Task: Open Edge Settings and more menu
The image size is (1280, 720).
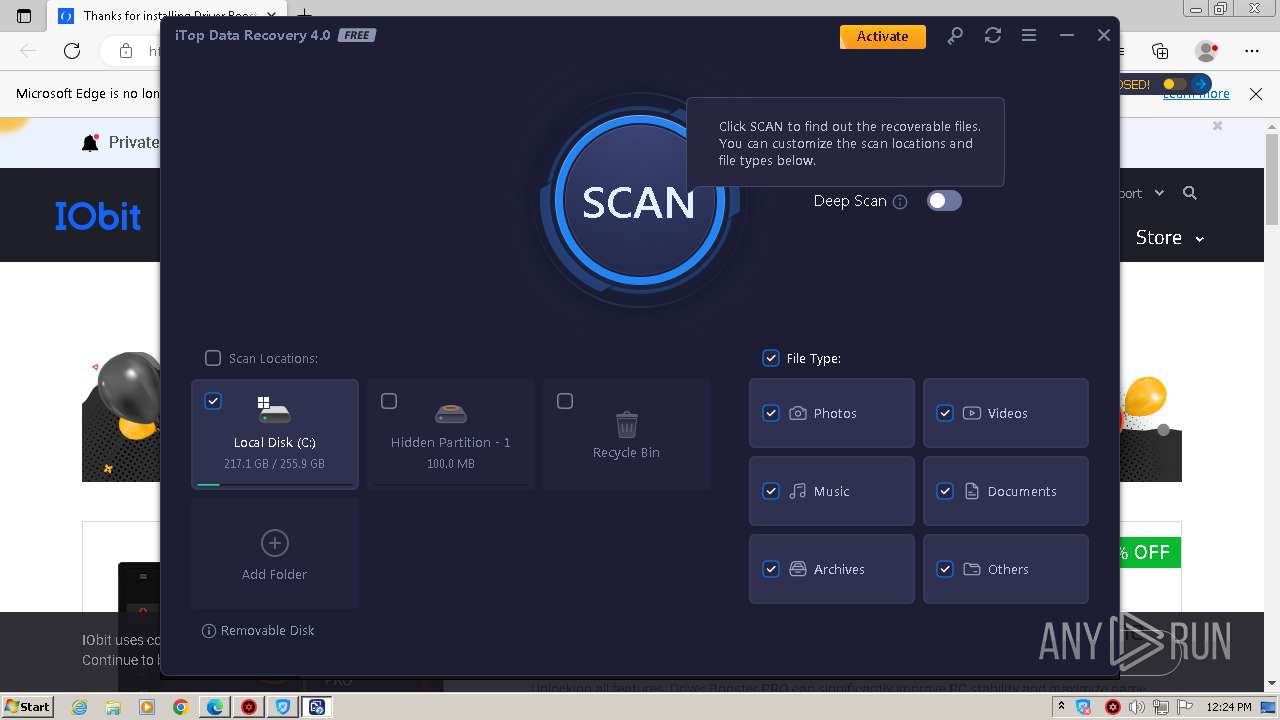Action: click(1252, 51)
